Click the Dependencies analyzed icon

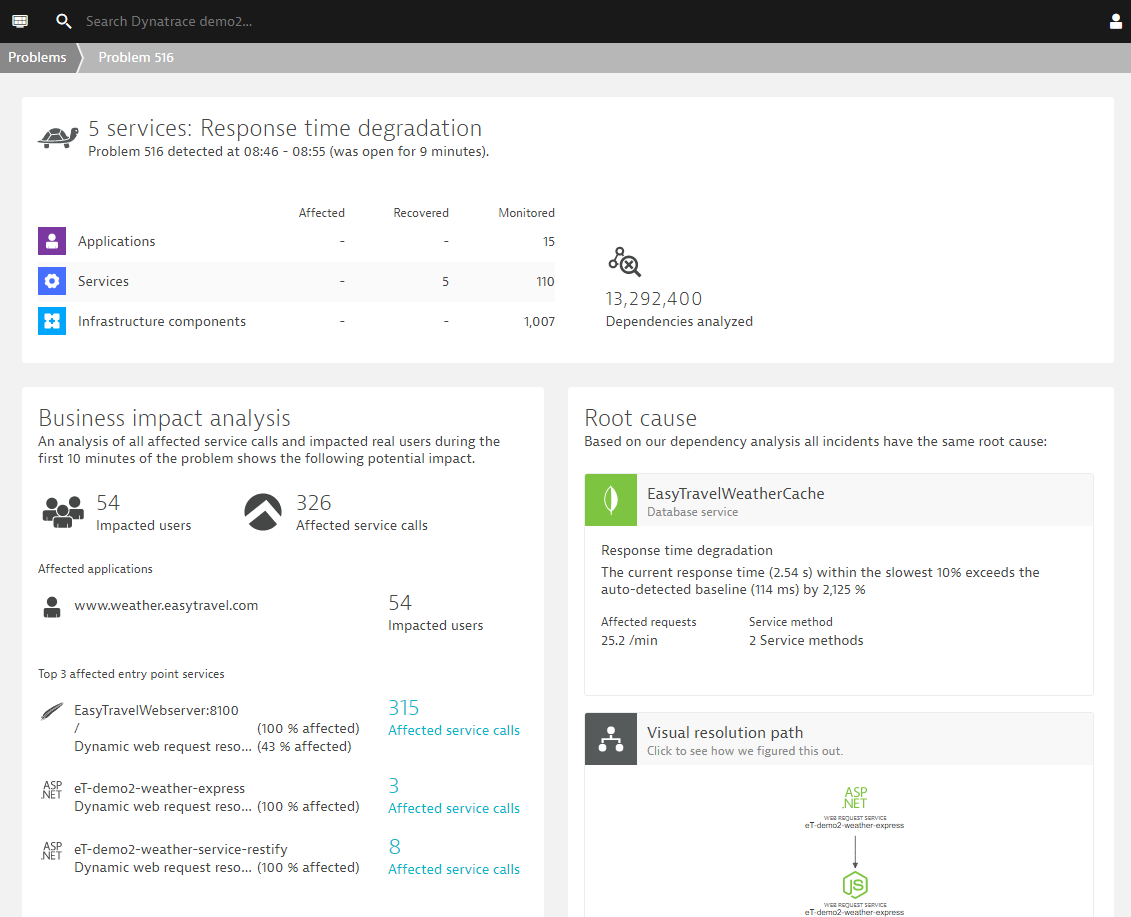coord(624,261)
